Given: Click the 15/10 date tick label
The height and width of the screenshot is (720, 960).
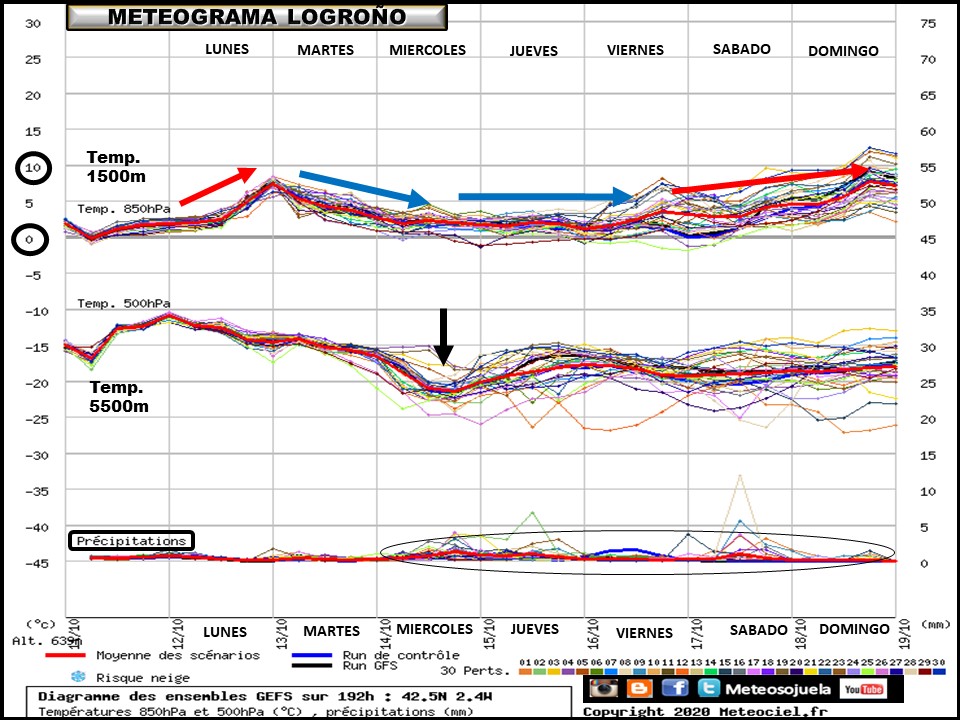Looking at the screenshot, I should tap(490, 633).
